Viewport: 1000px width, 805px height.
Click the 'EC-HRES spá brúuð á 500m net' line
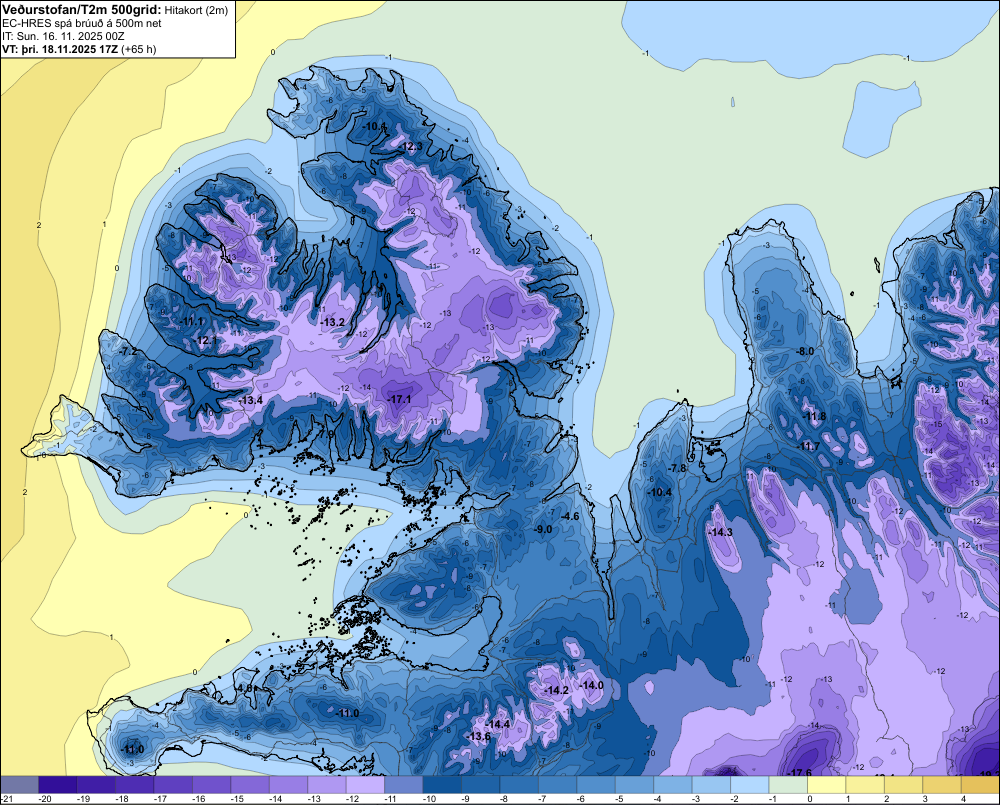pos(82,24)
